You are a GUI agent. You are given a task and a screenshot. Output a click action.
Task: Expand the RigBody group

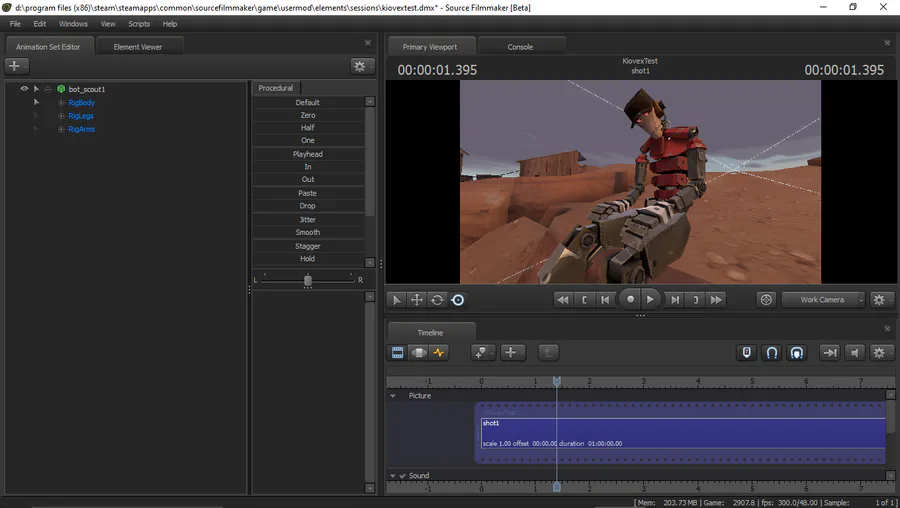coord(61,103)
